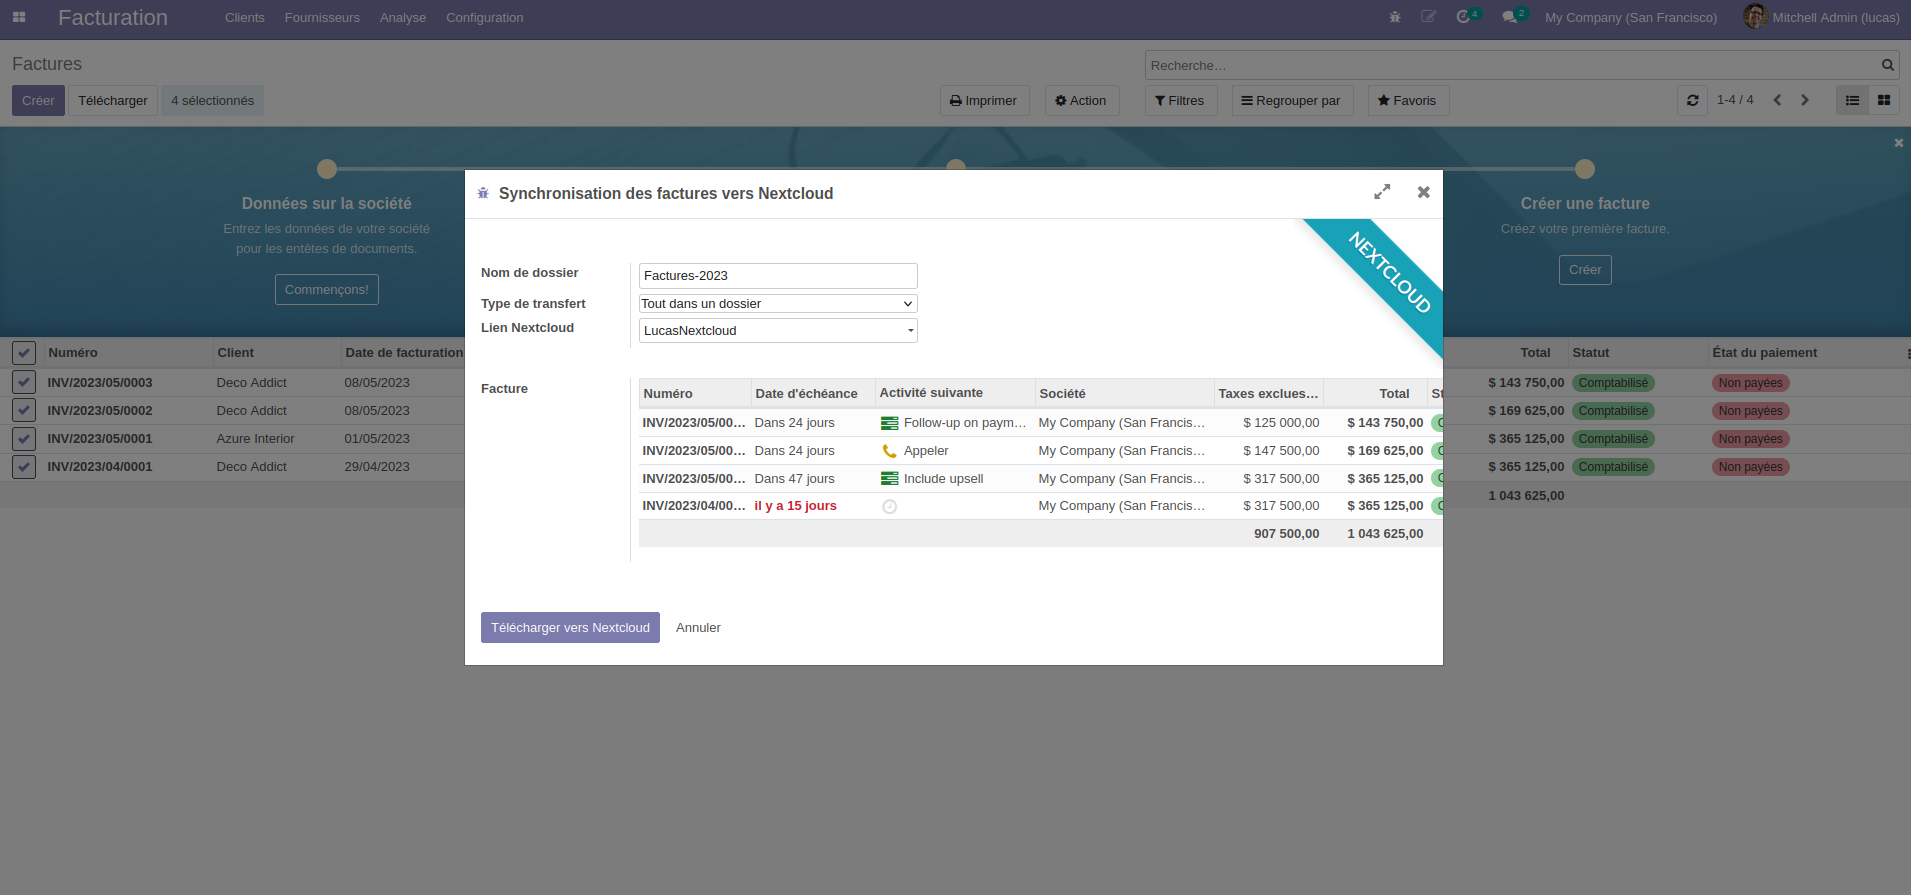Click the Nom de dossier input field
1911x895 pixels.
[778, 276]
